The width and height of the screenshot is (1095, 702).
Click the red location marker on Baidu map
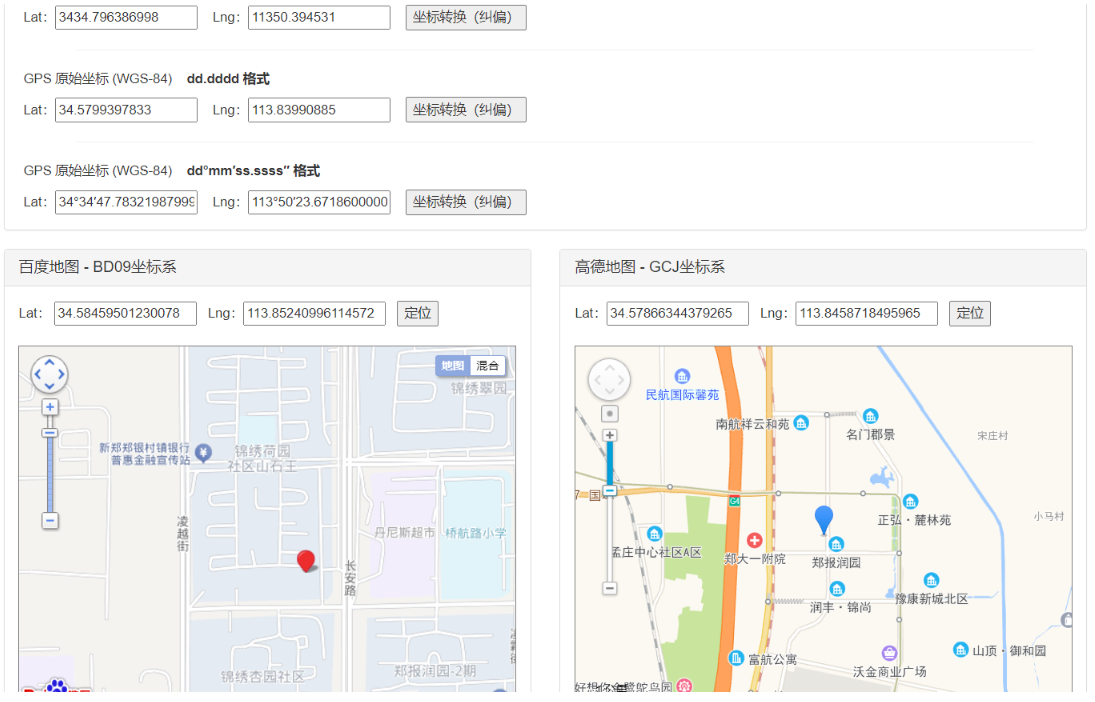(306, 560)
